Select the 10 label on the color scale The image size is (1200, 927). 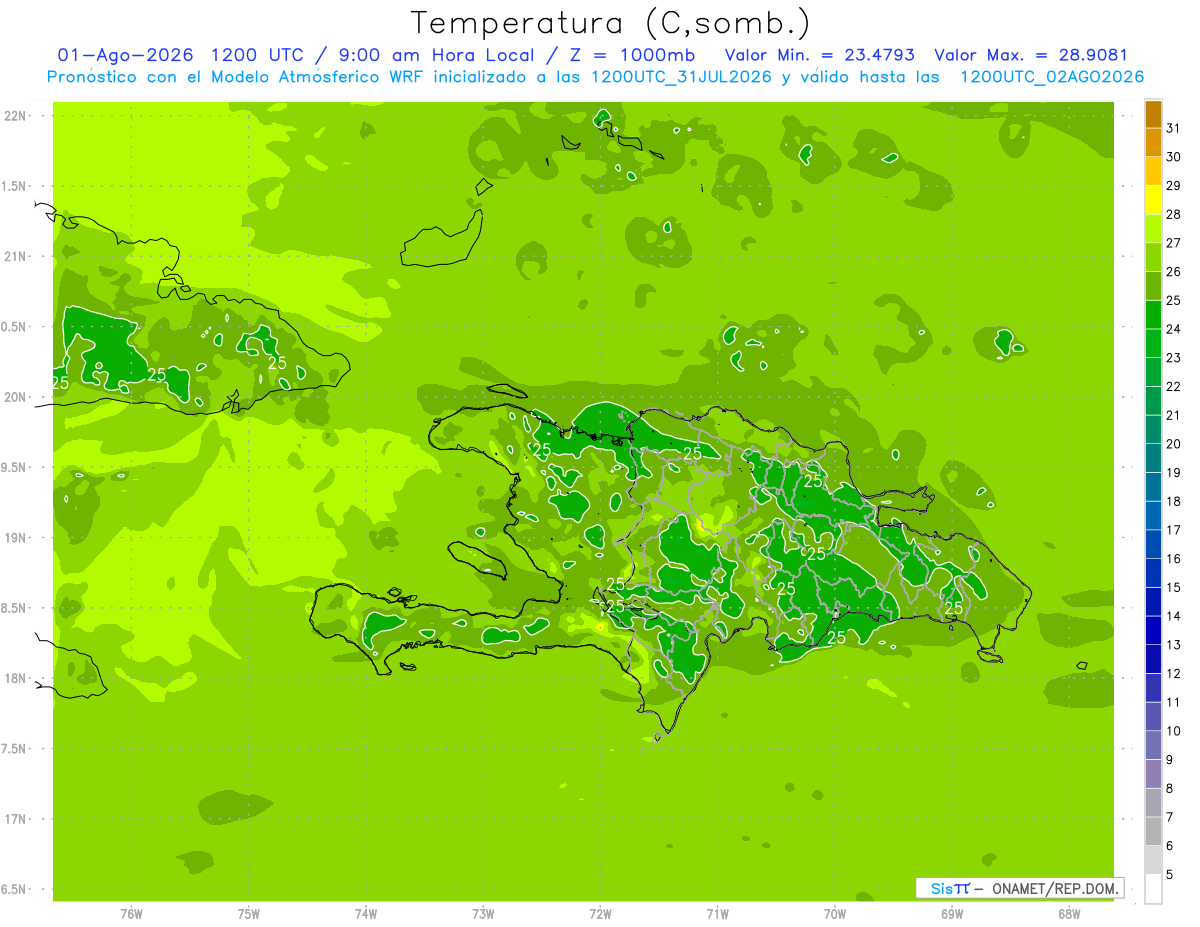click(x=1173, y=731)
